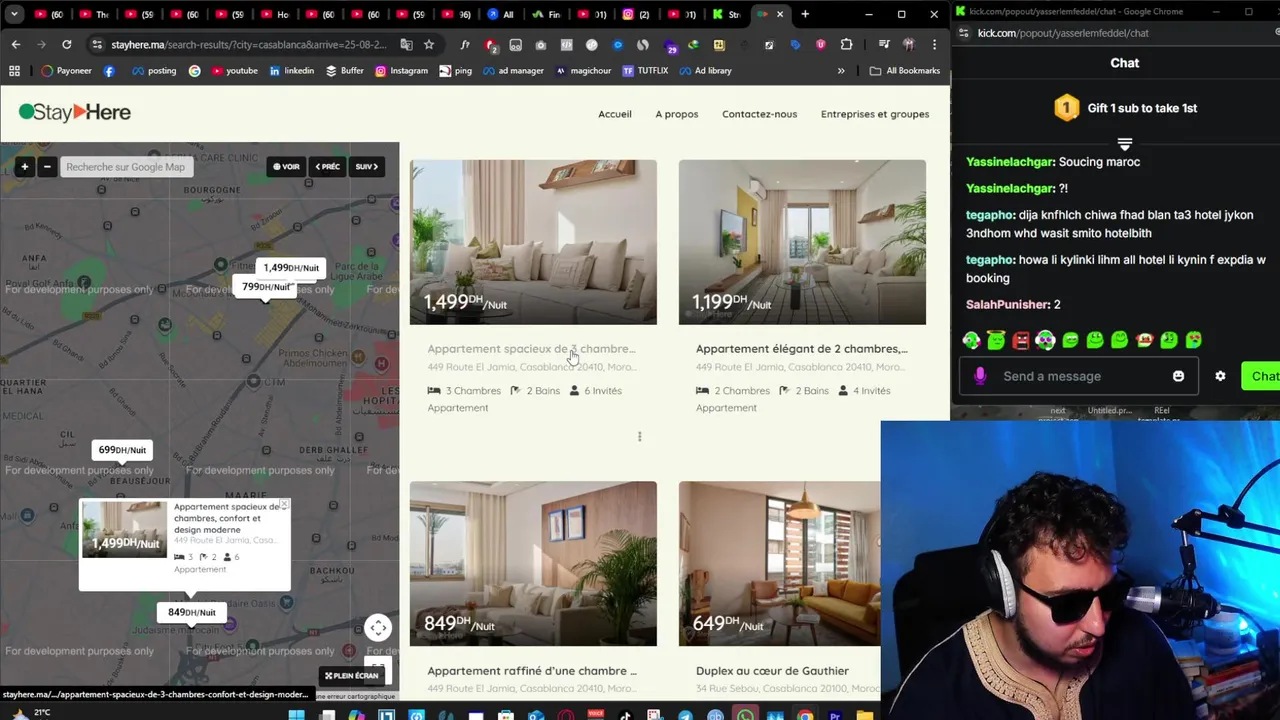Select the 799DH/Nuit map price marker

[266, 287]
